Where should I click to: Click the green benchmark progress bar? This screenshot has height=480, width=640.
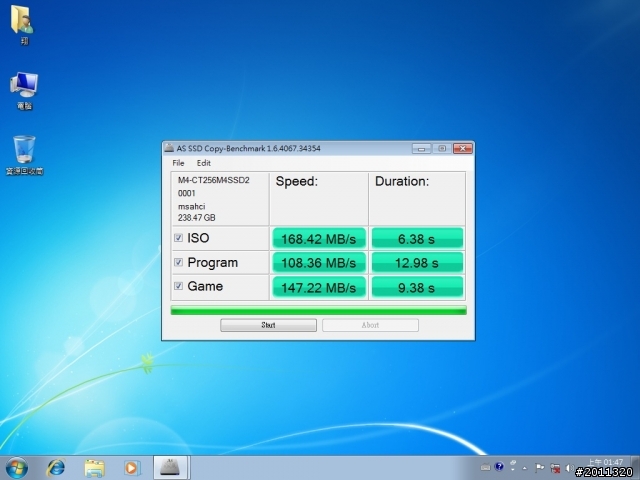pos(318,311)
